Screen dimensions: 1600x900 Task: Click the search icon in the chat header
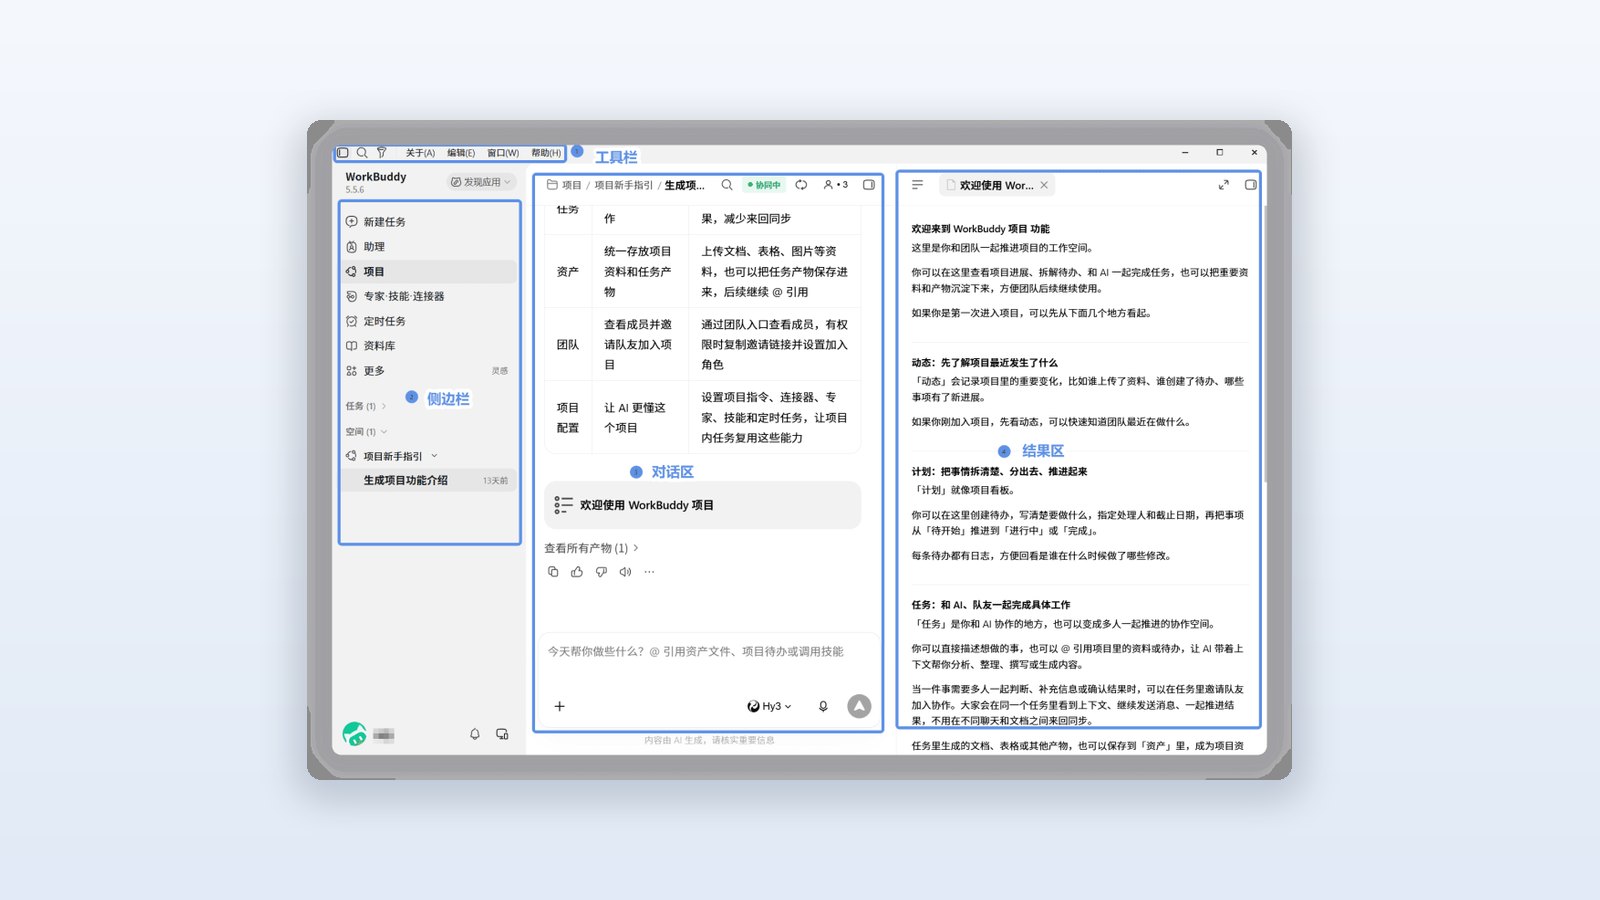point(727,185)
